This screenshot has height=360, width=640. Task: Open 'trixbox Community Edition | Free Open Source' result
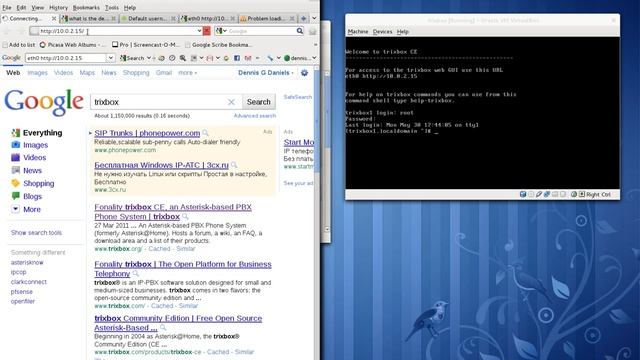[x=178, y=323]
